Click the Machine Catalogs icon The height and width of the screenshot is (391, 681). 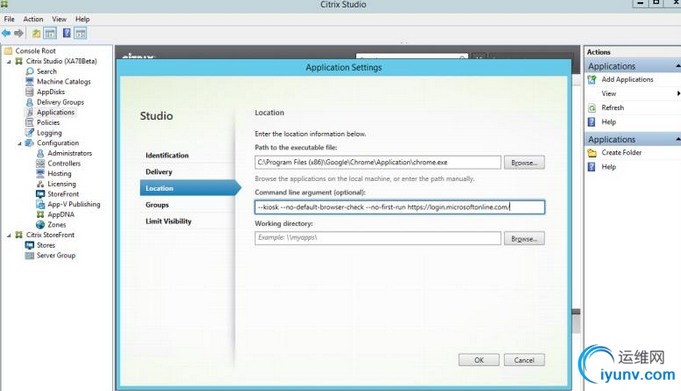30,82
